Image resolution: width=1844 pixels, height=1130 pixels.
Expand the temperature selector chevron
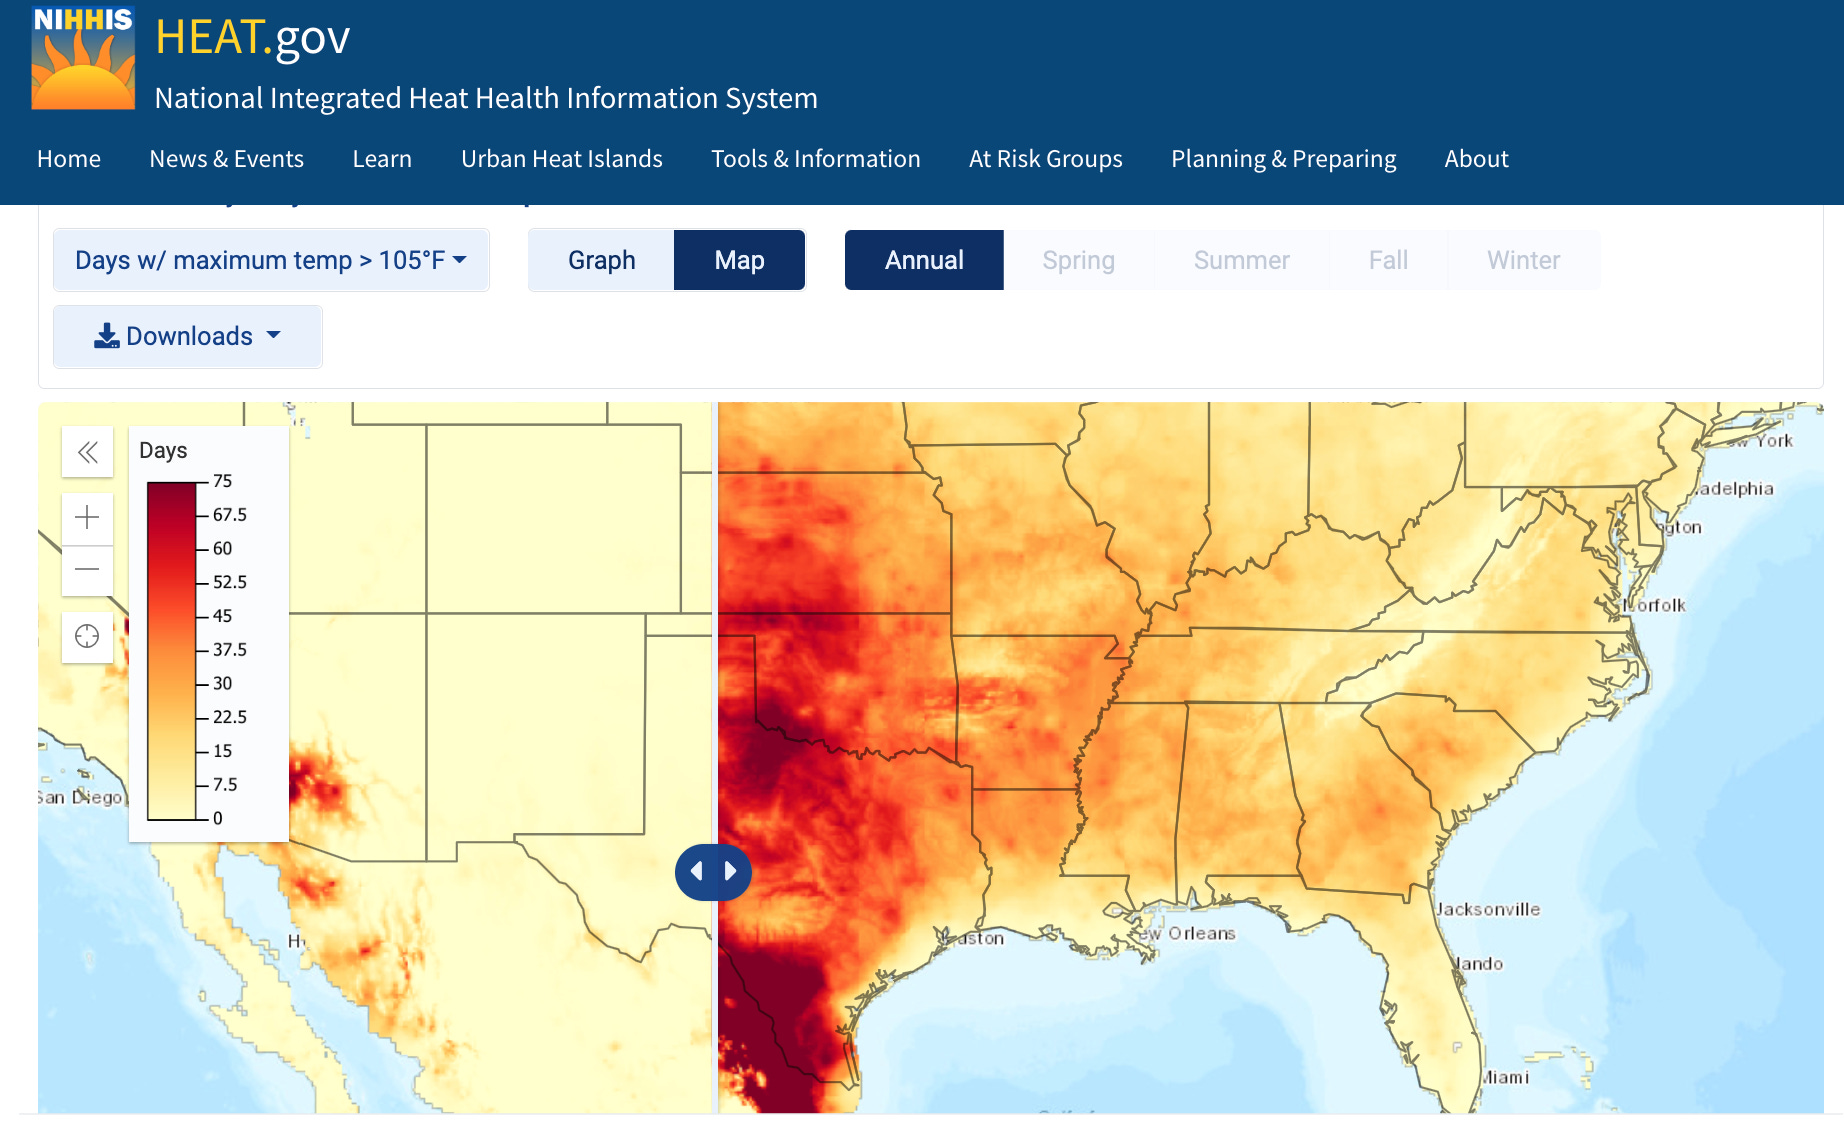coord(459,260)
